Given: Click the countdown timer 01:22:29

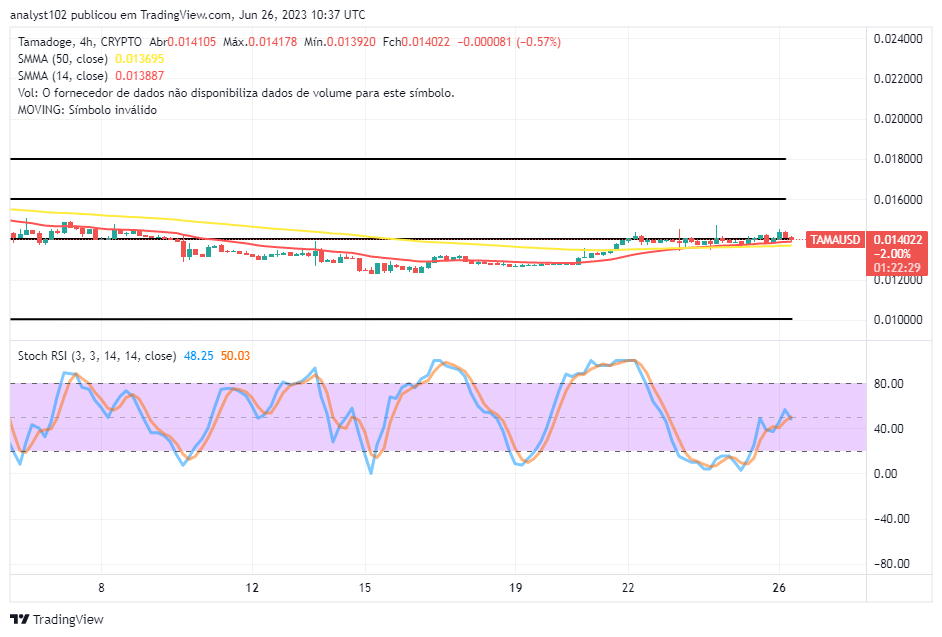Looking at the screenshot, I should point(897,267).
